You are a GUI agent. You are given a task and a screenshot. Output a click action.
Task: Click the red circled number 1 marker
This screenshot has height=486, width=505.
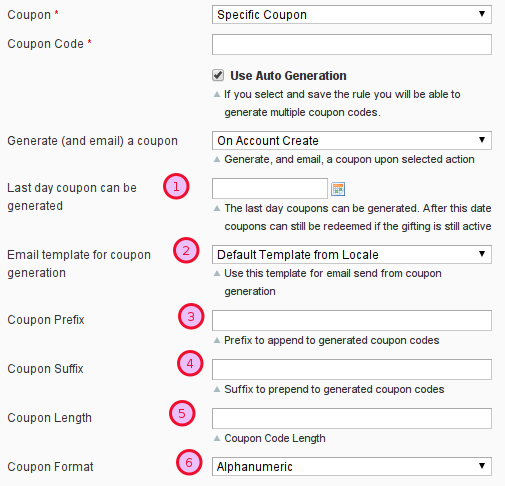176,186
